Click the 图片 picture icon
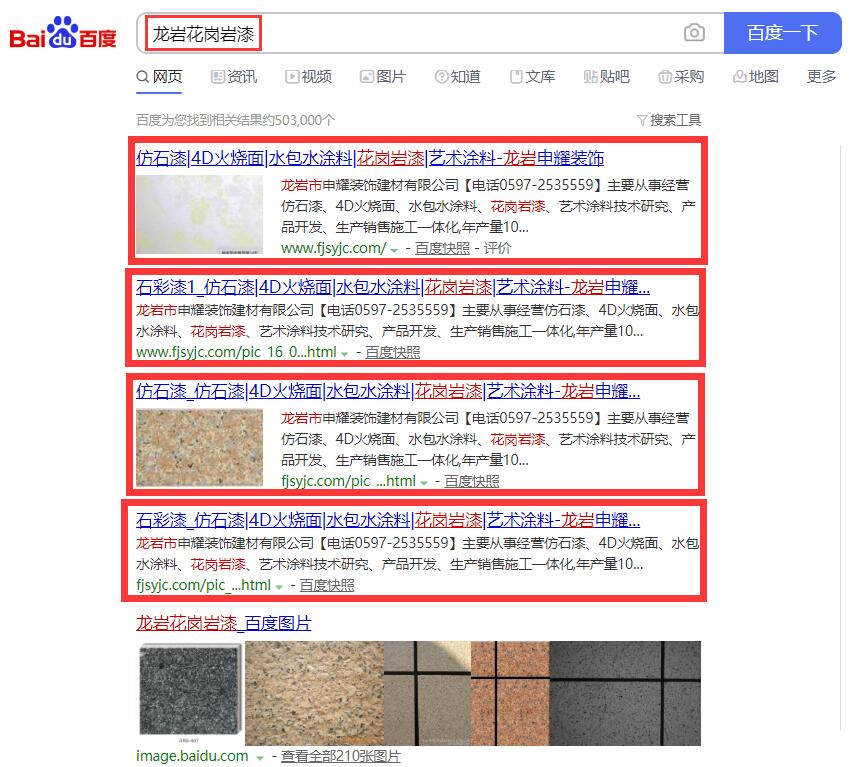Screen dimensions: 850x767 (367, 76)
